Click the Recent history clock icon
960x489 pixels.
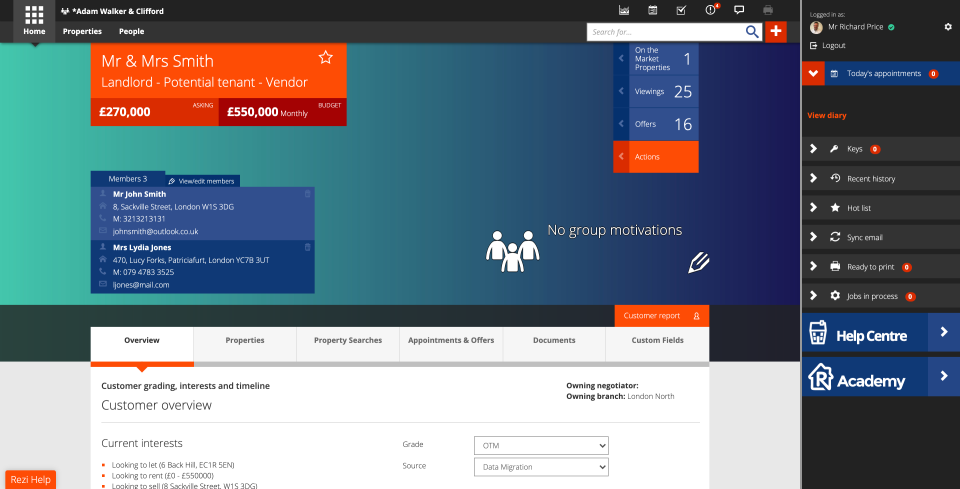(835, 178)
